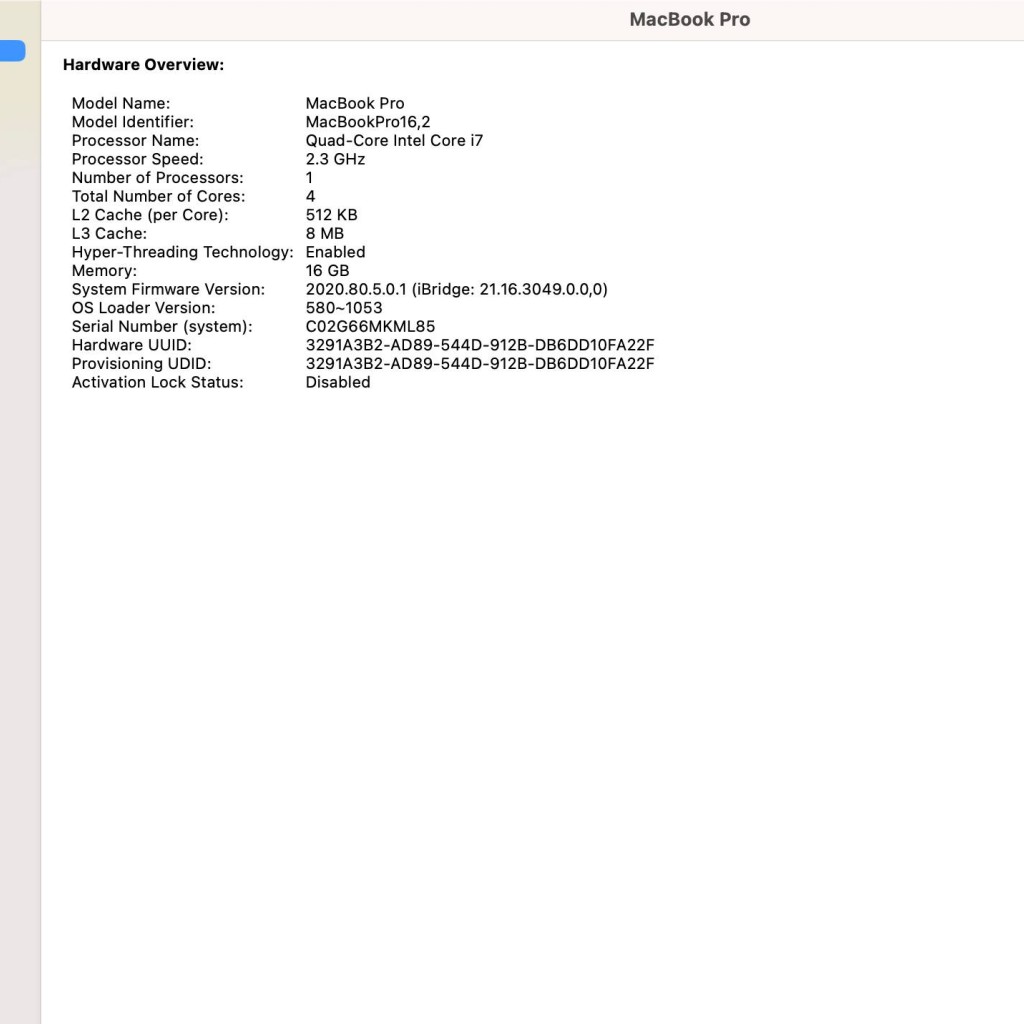Select the Hyper-Threading Technology label
Viewport: 1024px width, 1024px height.
click(182, 252)
